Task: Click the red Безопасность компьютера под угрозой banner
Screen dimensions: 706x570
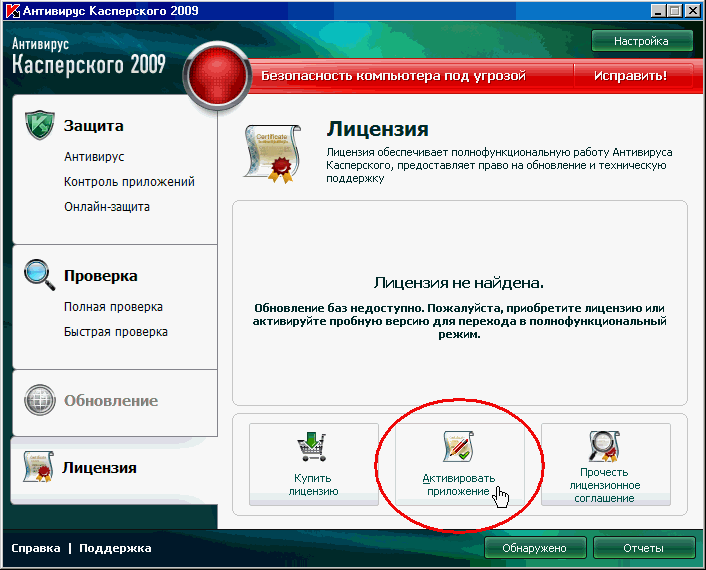Action: pos(394,76)
